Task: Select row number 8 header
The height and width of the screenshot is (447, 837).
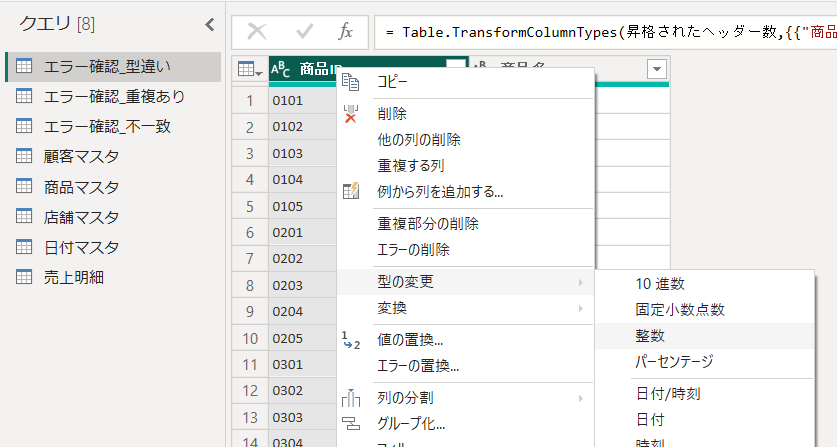Action: pyautogui.click(x=250, y=285)
